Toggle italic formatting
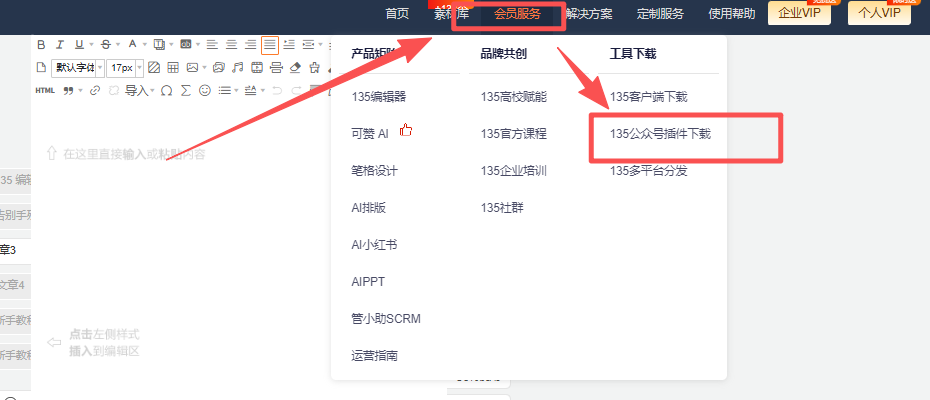The width and height of the screenshot is (930, 400). (60, 45)
